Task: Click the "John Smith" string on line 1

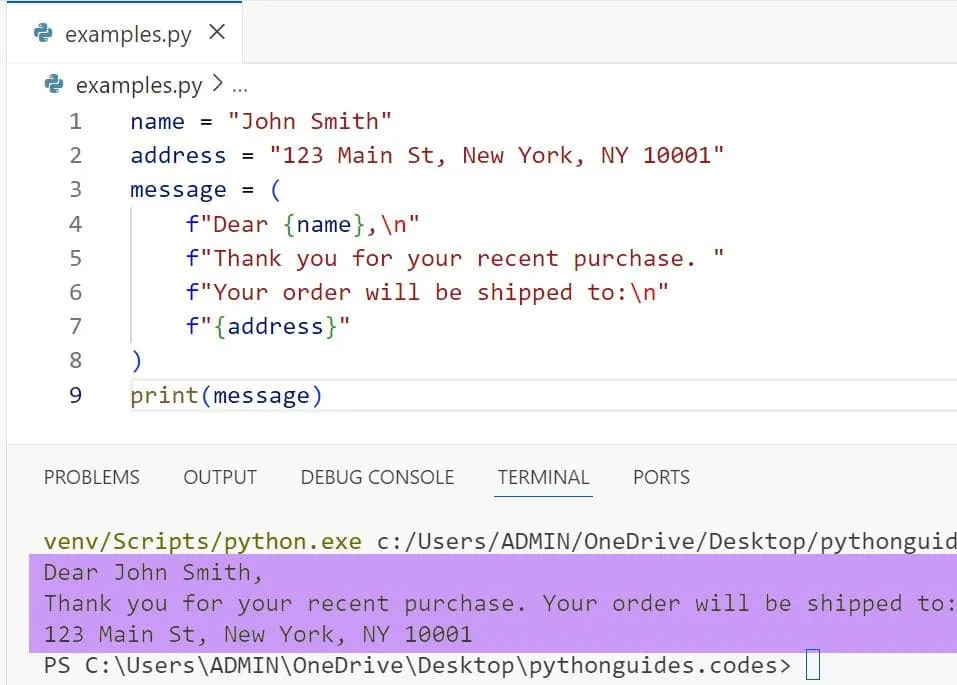Action: coord(310,122)
